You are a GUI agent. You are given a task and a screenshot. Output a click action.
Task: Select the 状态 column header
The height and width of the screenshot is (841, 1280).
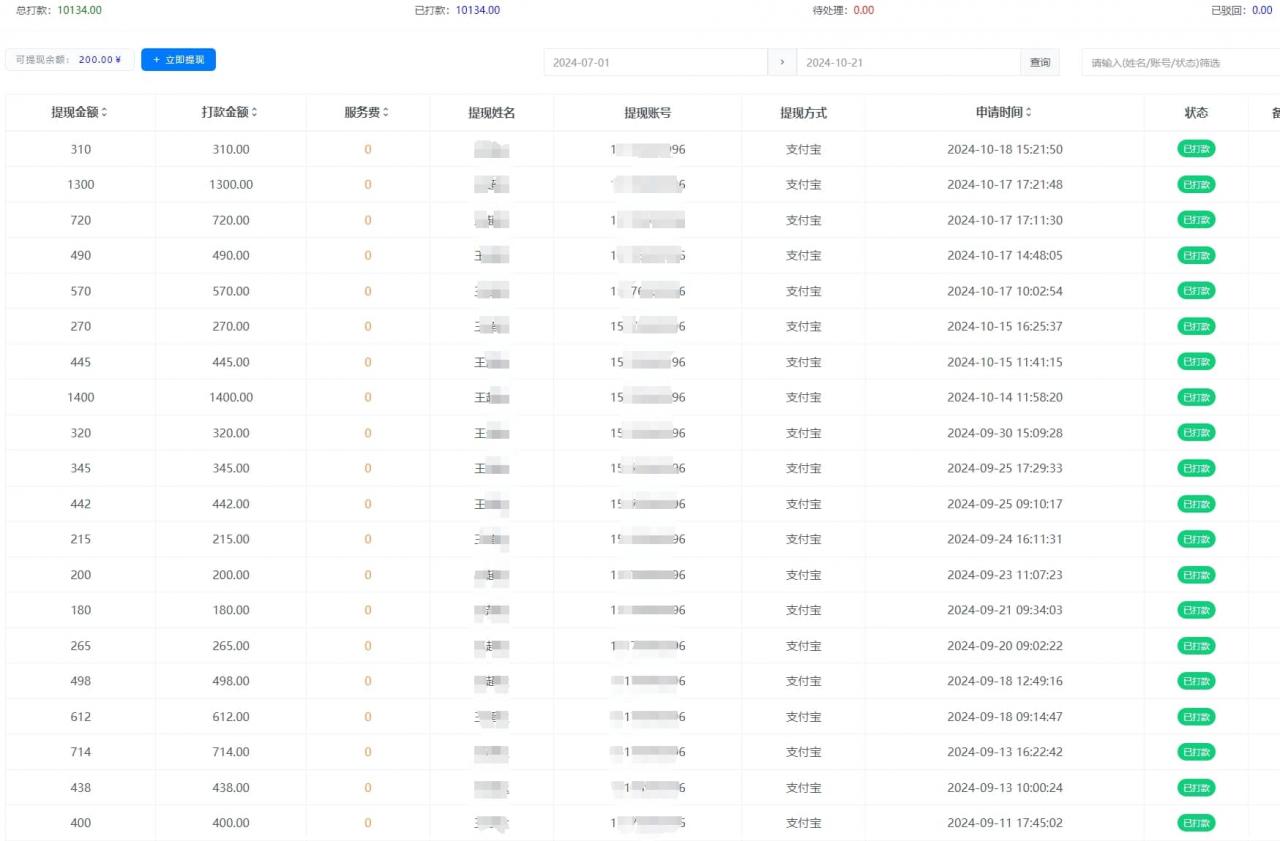(x=1196, y=113)
